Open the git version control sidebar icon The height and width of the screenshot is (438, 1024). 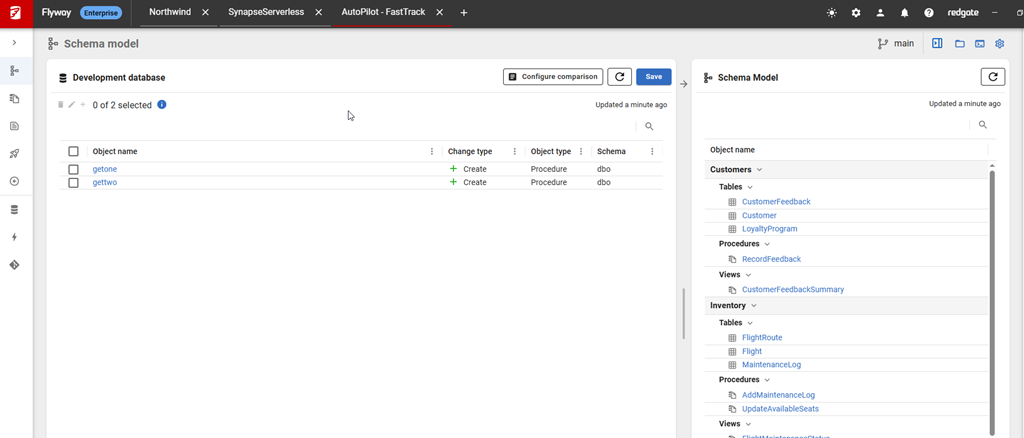pos(14,265)
